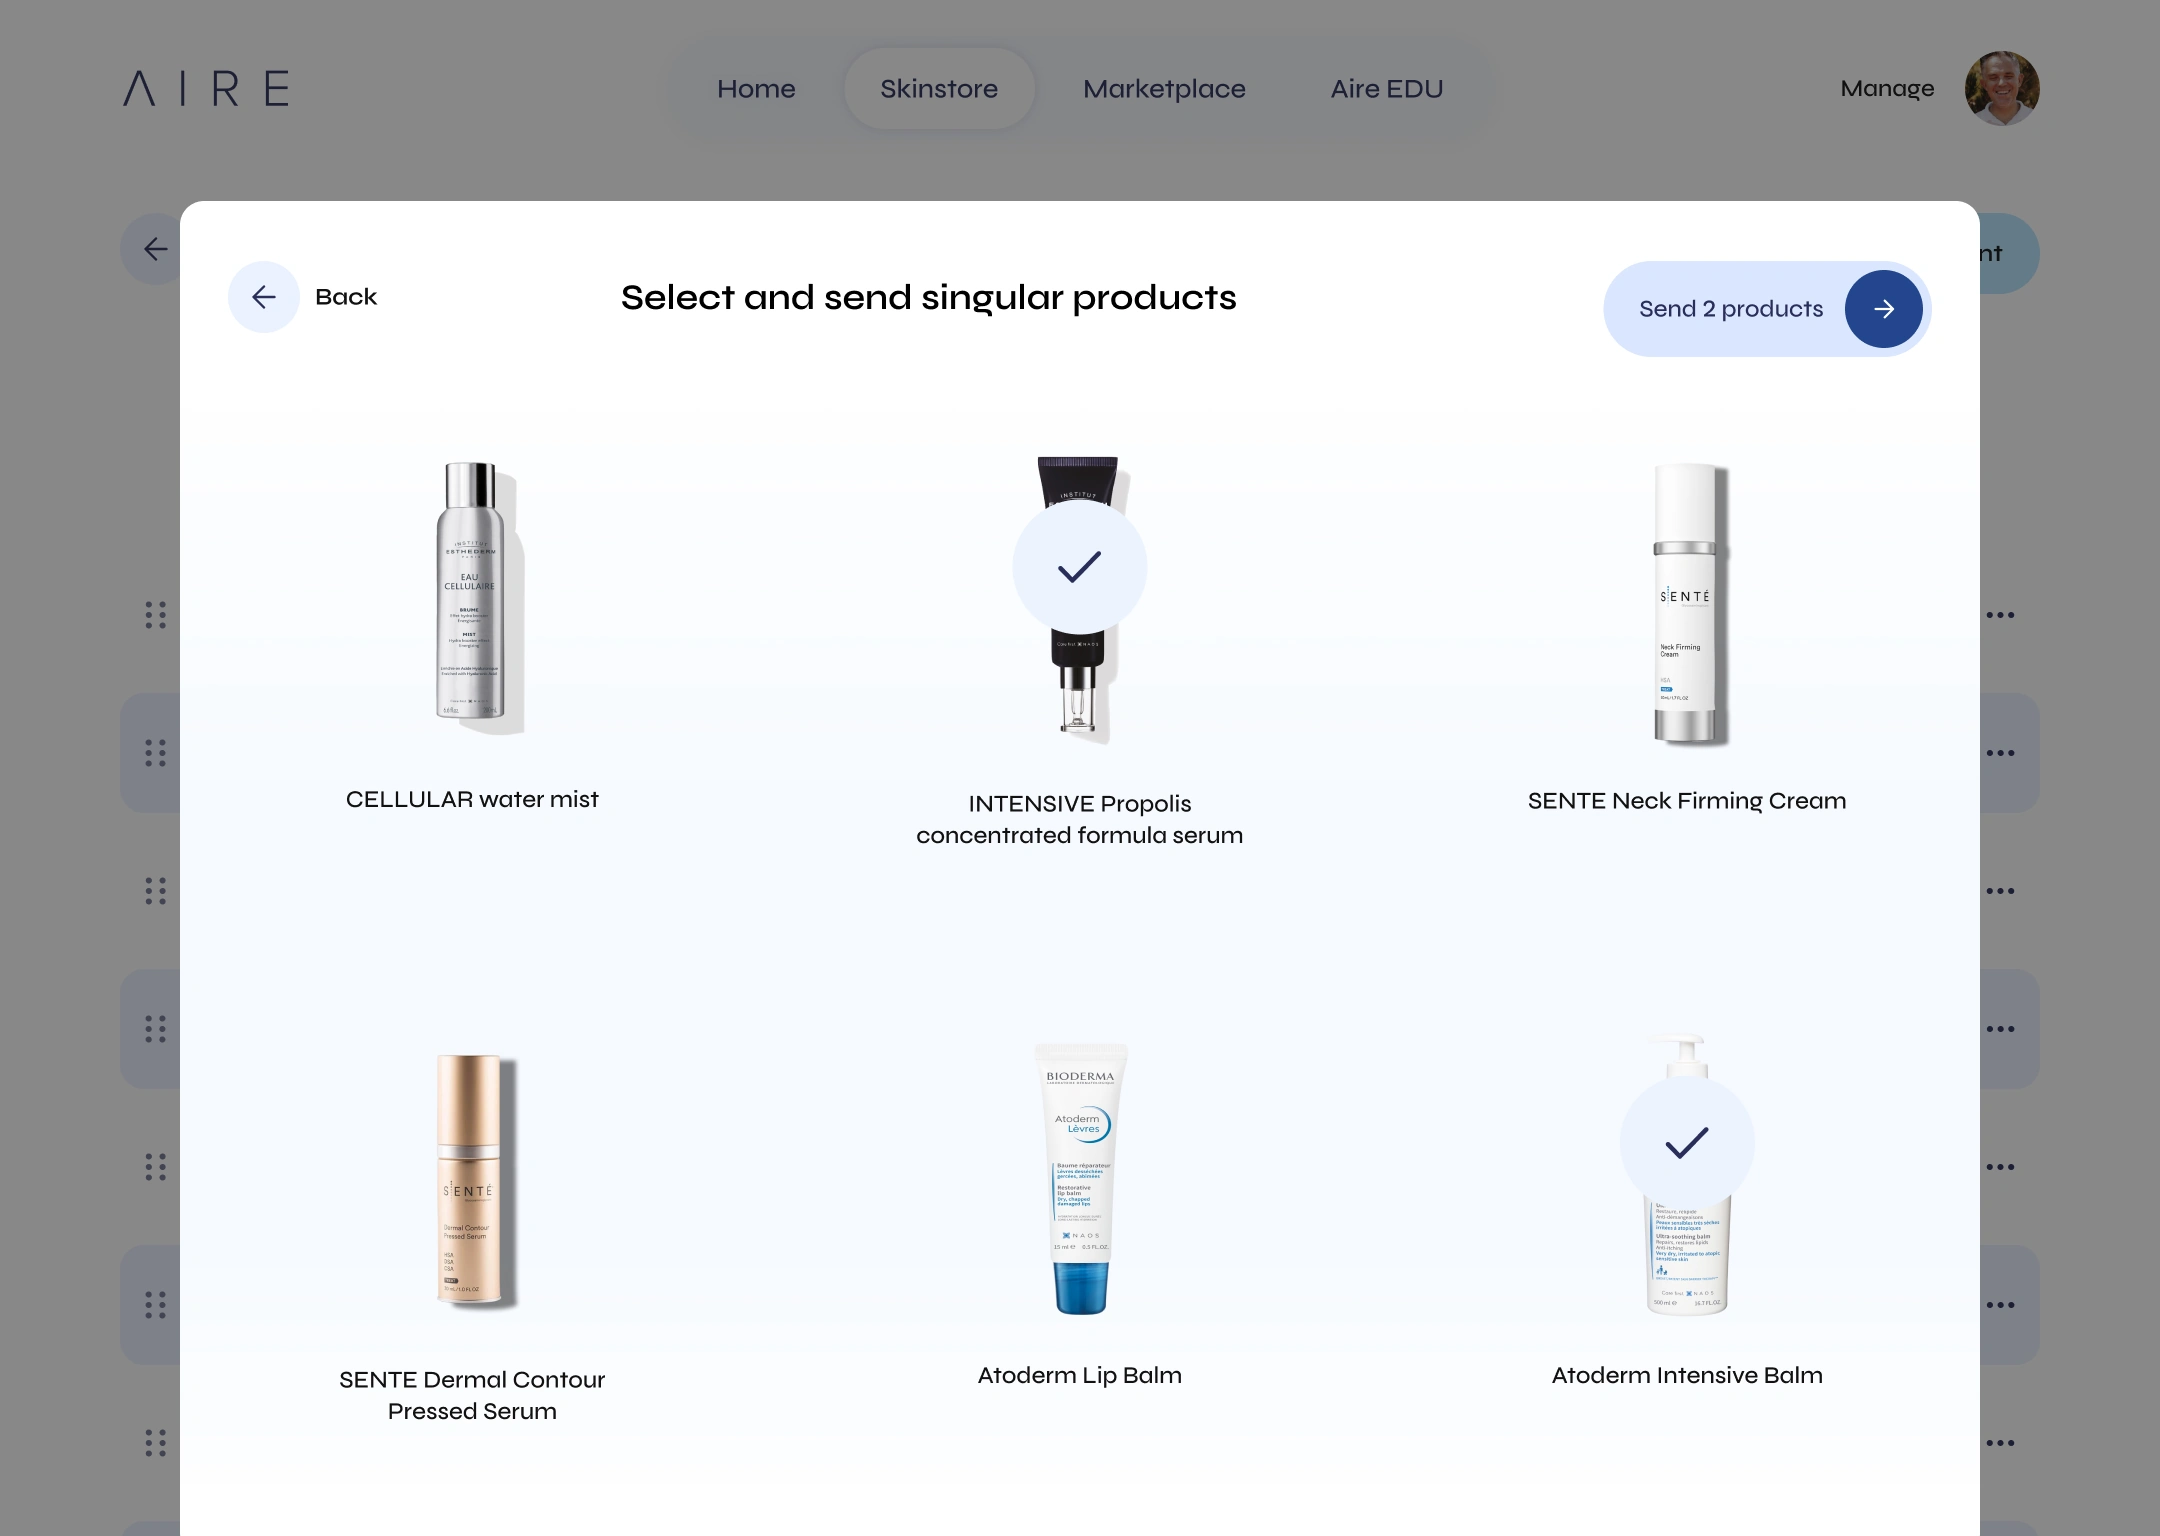Click the topmost drag handle dots icon
2160x1536 pixels.
pos(155,615)
